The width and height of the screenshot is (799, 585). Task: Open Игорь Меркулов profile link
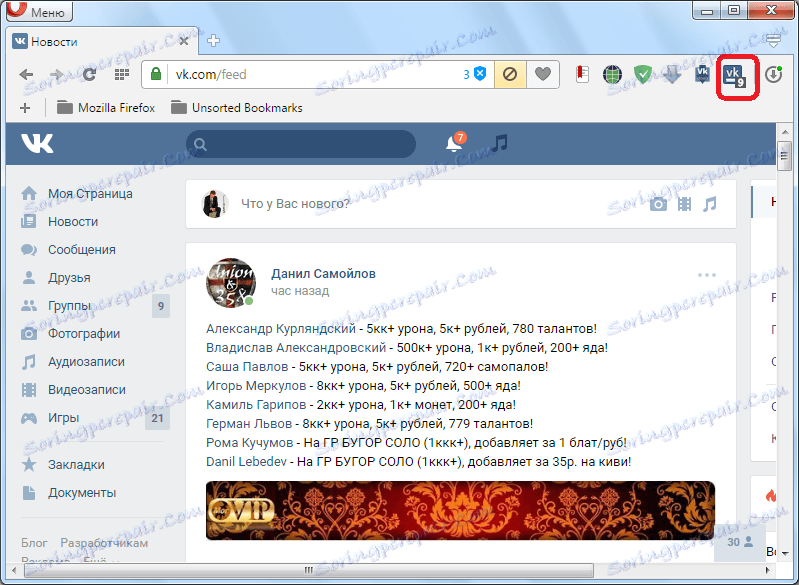point(256,386)
